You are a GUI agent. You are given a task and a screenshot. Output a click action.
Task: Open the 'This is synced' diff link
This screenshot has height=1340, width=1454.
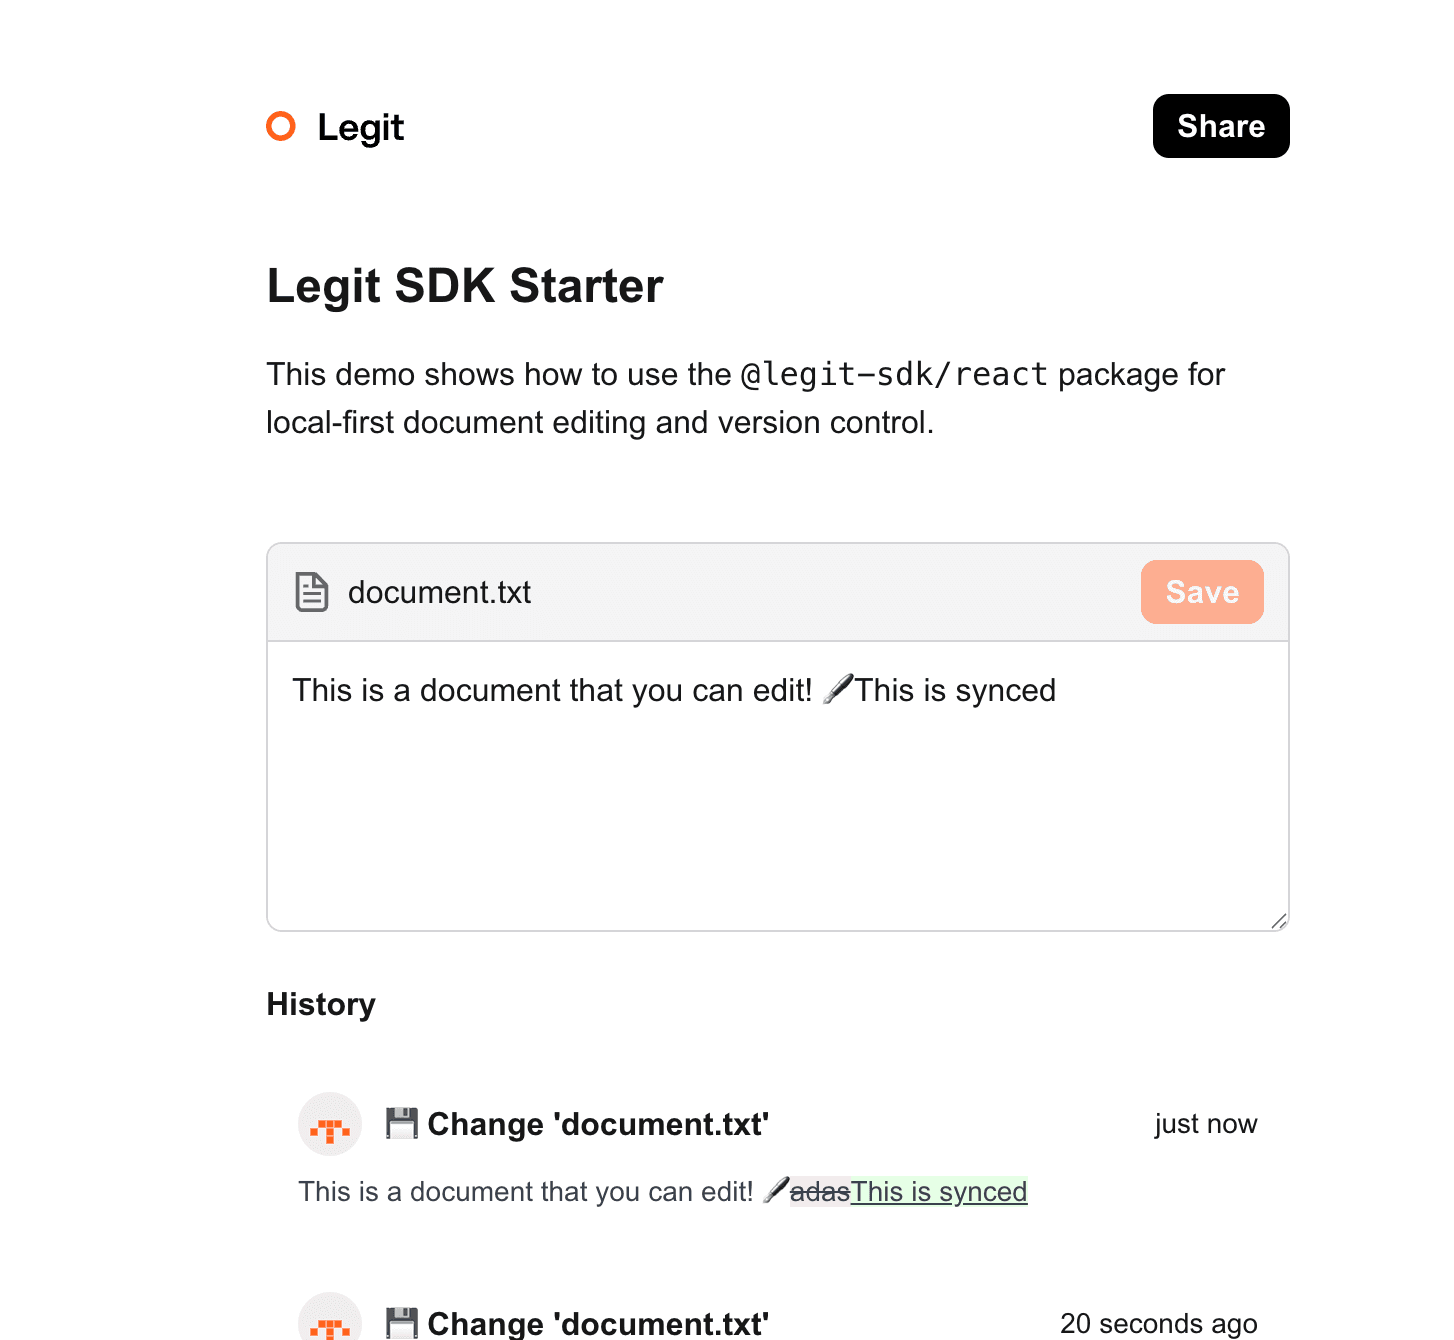pyautogui.click(x=940, y=1192)
